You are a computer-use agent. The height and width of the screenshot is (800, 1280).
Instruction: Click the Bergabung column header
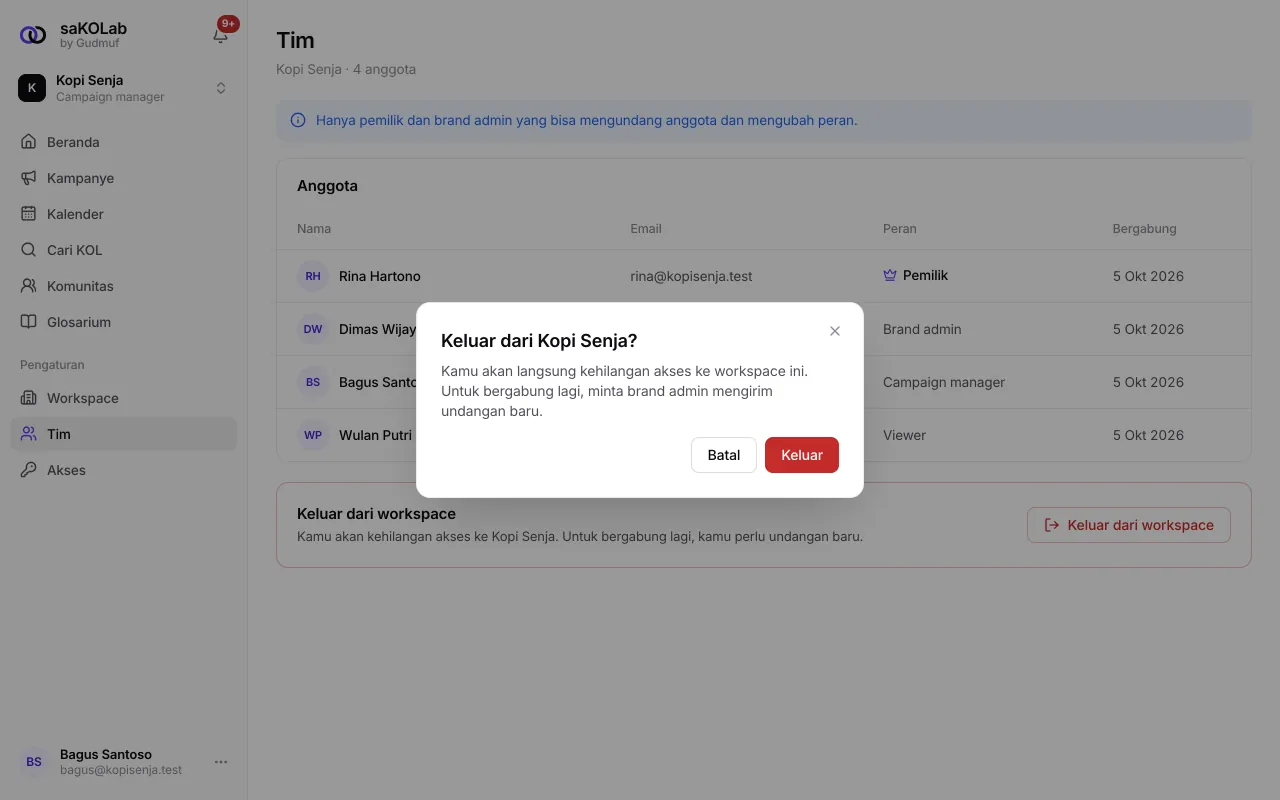click(1144, 228)
